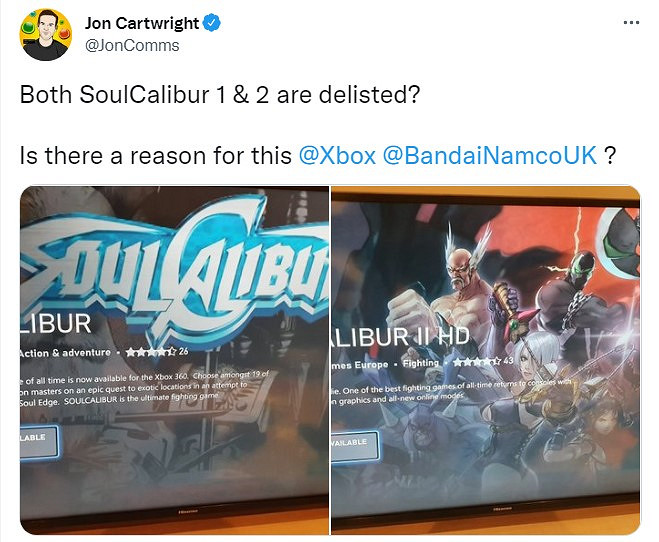Click the SoulCalibur logo in left photo
This screenshot has width=659, height=542.
(174, 269)
